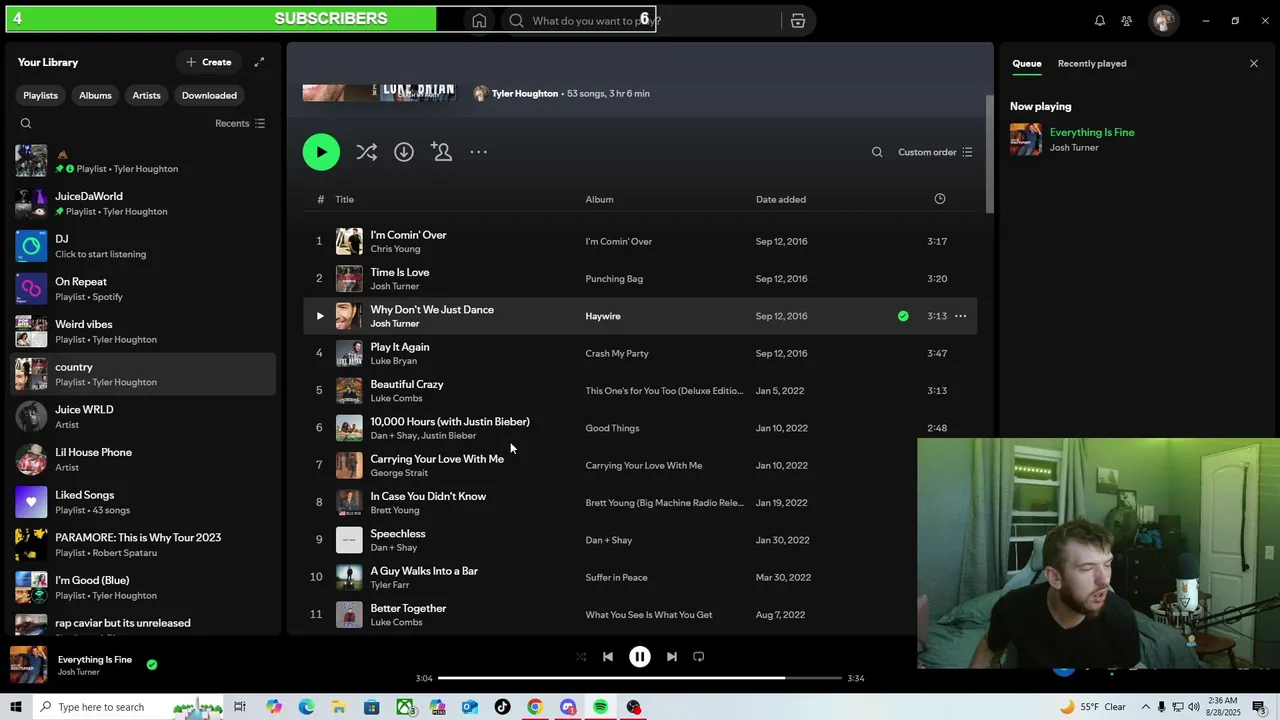The image size is (1280, 720).
Task: Open the Juice WRLD artist entry
Action: pyautogui.click(x=141, y=417)
